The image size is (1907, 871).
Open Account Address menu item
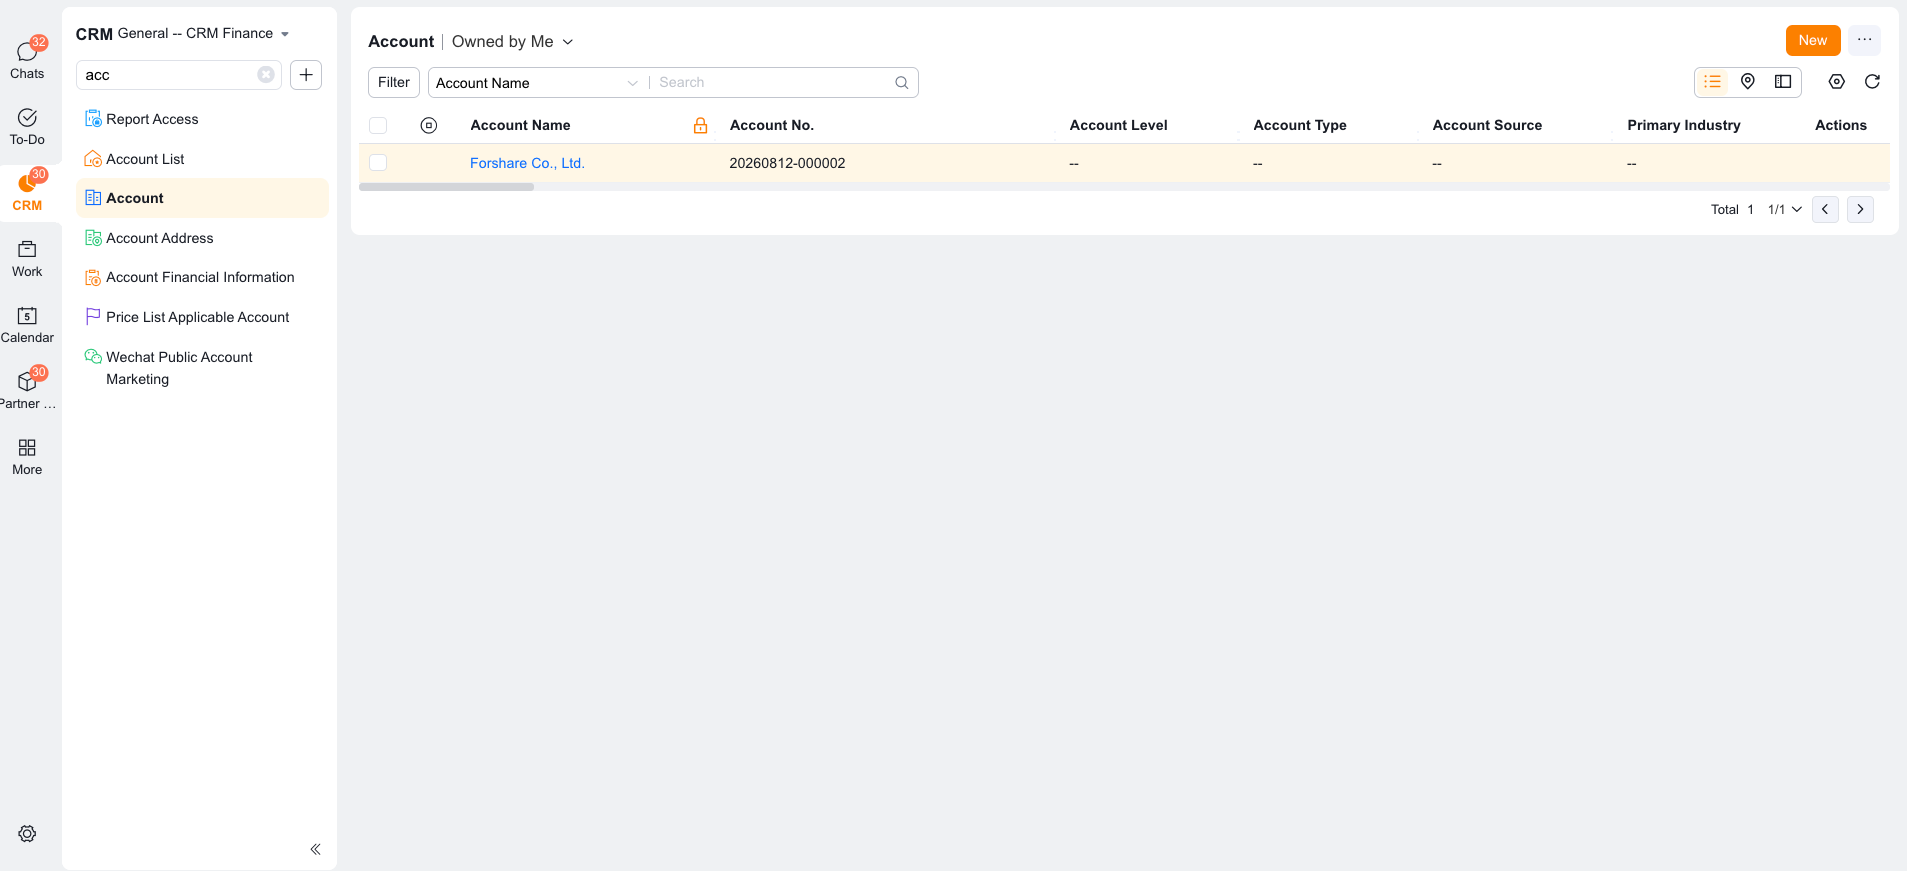tap(202, 238)
